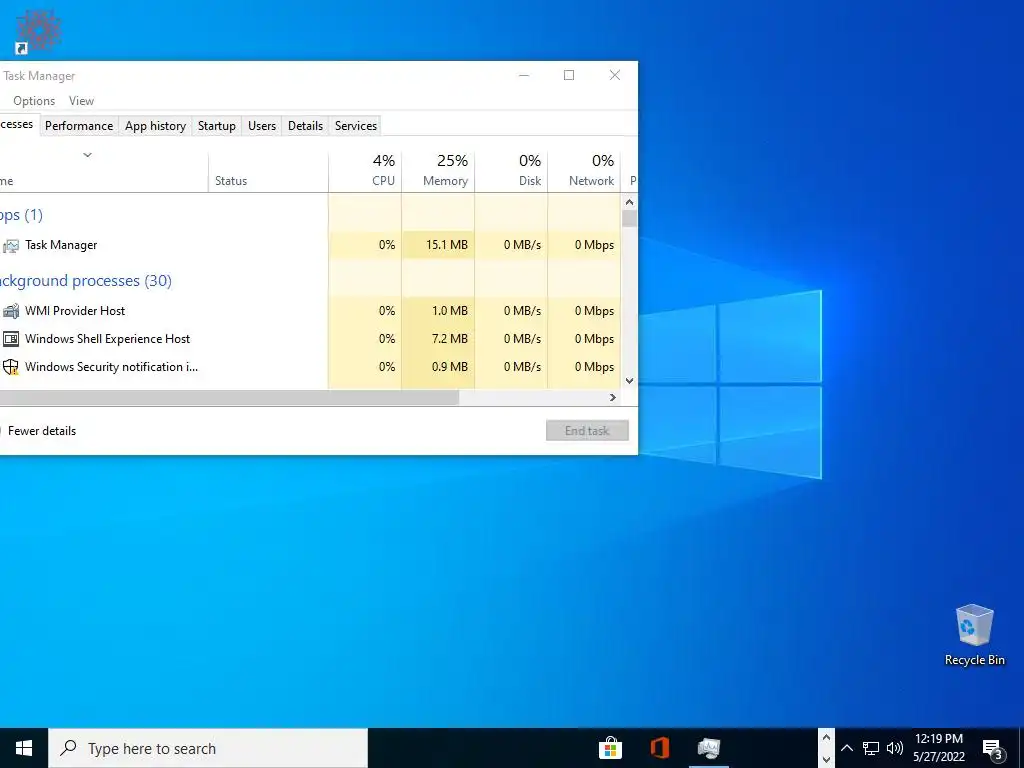Open the red desktop shortcut icon
1024x768 pixels.
(38, 31)
